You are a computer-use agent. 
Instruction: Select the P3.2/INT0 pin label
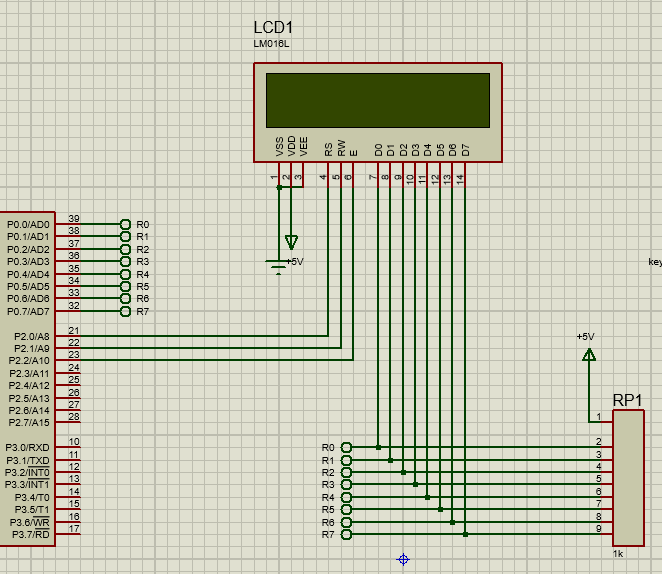(27, 472)
